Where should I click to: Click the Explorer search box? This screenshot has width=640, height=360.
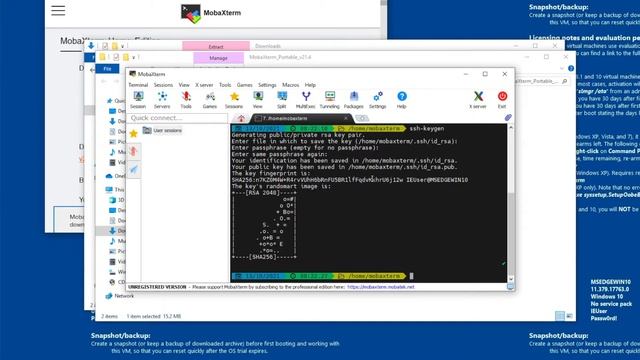click(541, 81)
